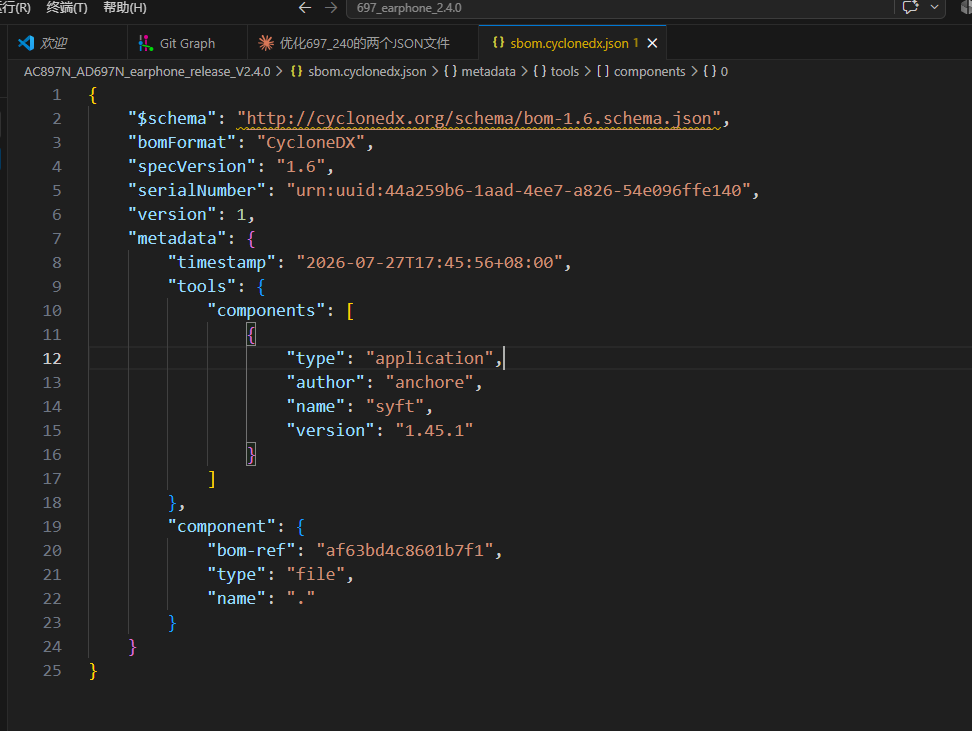Open the tools breadcrumb

tap(565, 71)
